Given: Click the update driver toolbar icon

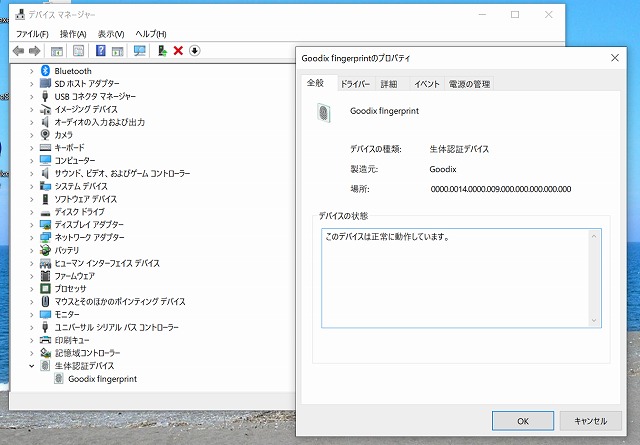Looking at the screenshot, I should (x=162, y=51).
